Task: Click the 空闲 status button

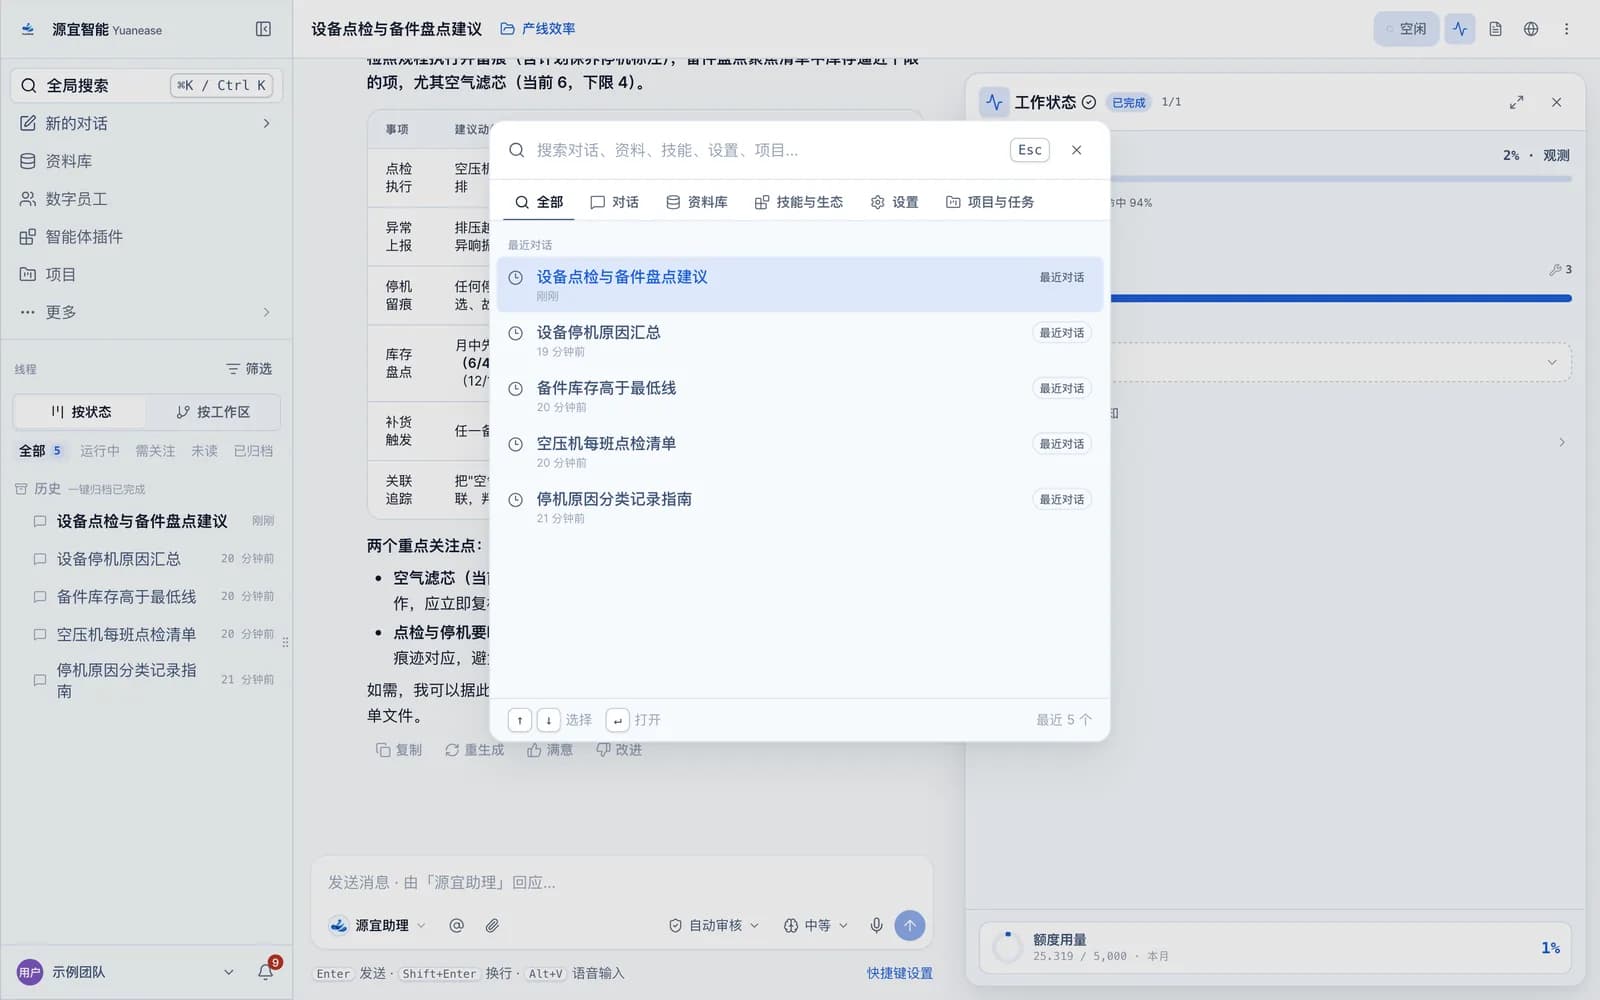Action: tap(1406, 29)
